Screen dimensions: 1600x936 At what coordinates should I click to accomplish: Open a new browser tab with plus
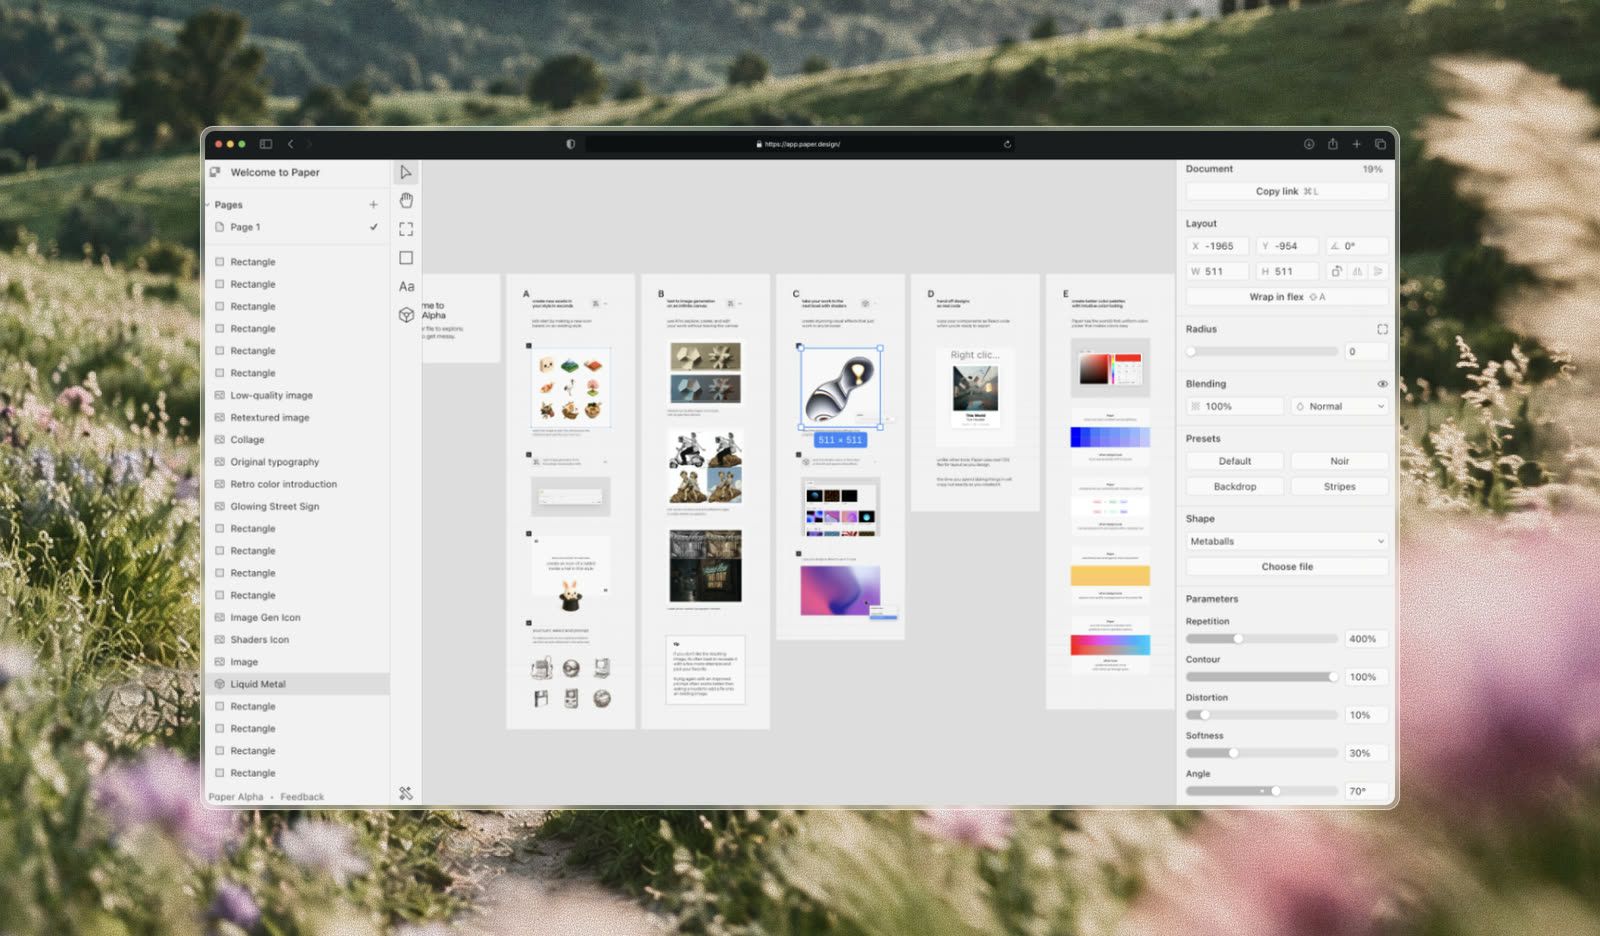(1357, 144)
